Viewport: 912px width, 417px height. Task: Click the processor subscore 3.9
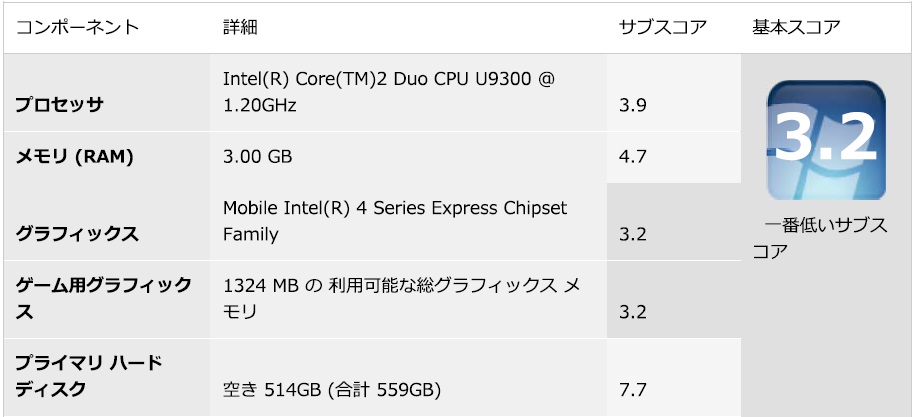(x=633, y=105)
